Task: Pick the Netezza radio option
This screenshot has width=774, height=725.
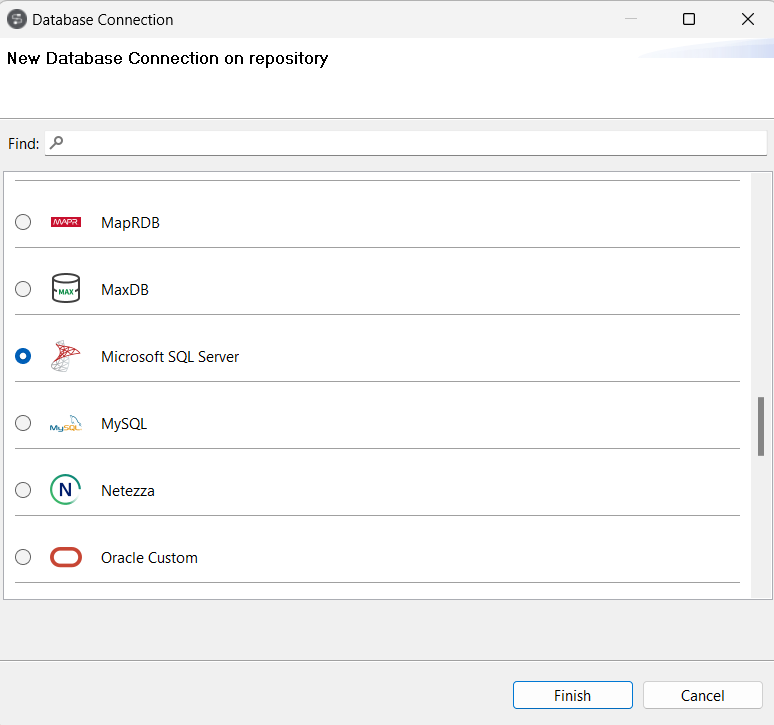Action: point(23,490)
